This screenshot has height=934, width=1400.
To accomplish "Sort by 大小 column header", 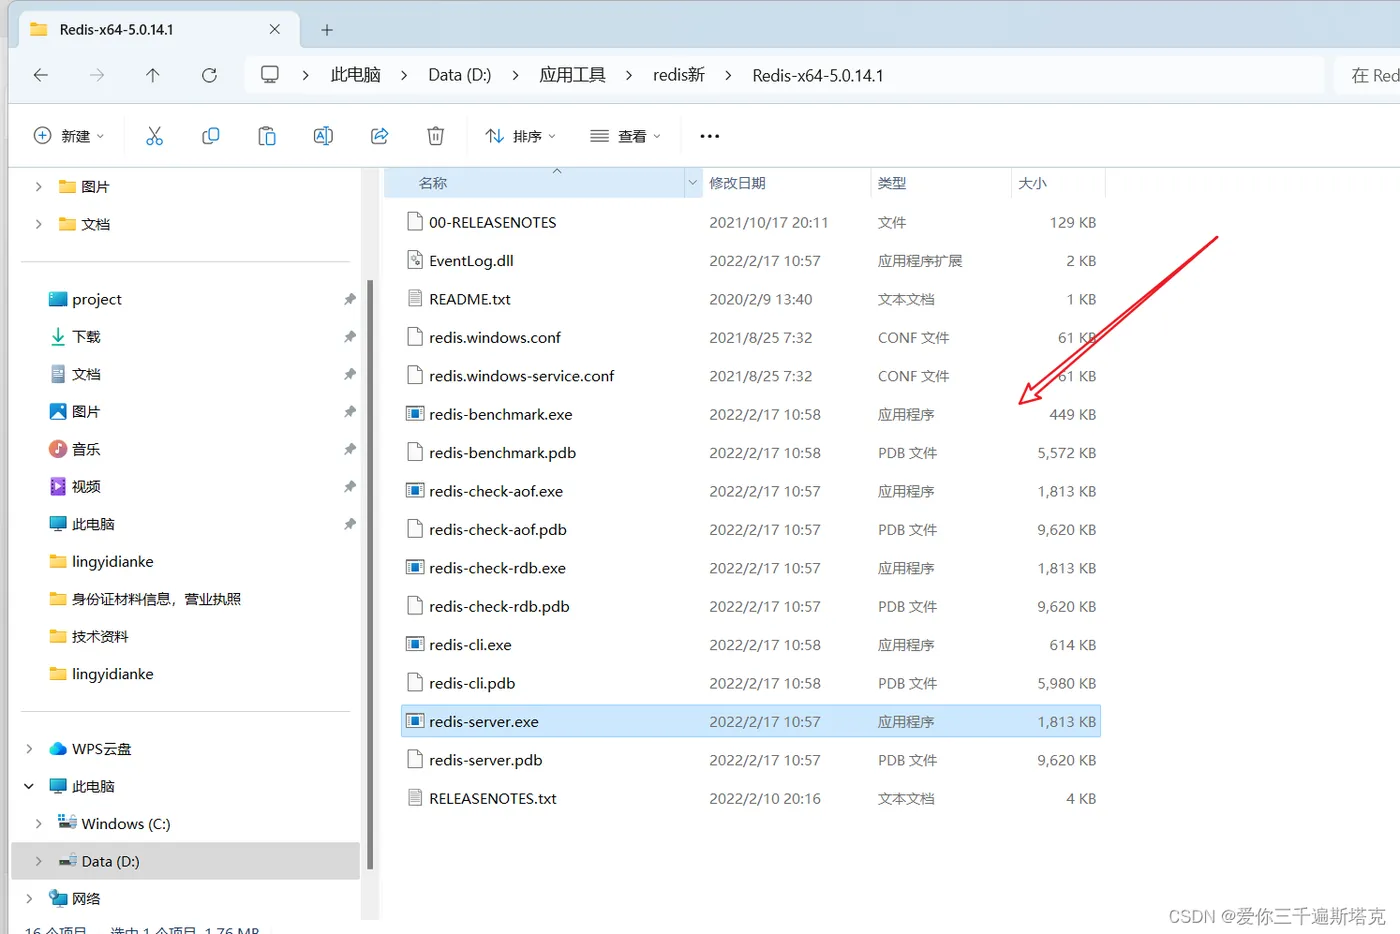I will 1058,183.
